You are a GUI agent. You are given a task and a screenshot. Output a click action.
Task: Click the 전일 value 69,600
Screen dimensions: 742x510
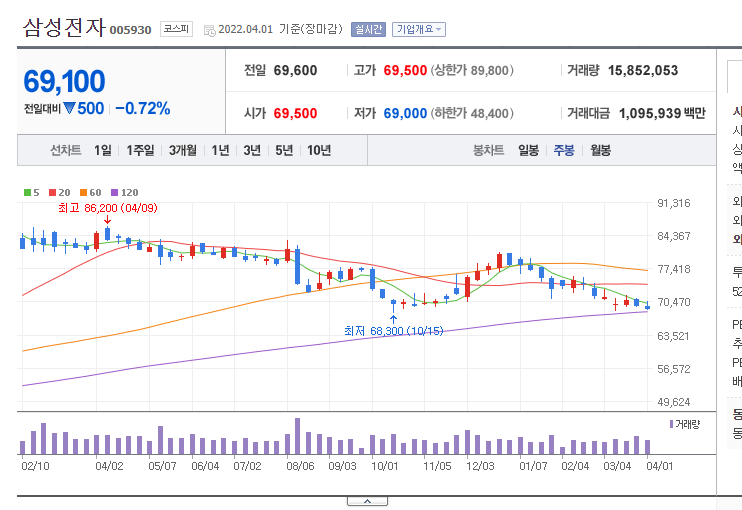pos(295,70)
